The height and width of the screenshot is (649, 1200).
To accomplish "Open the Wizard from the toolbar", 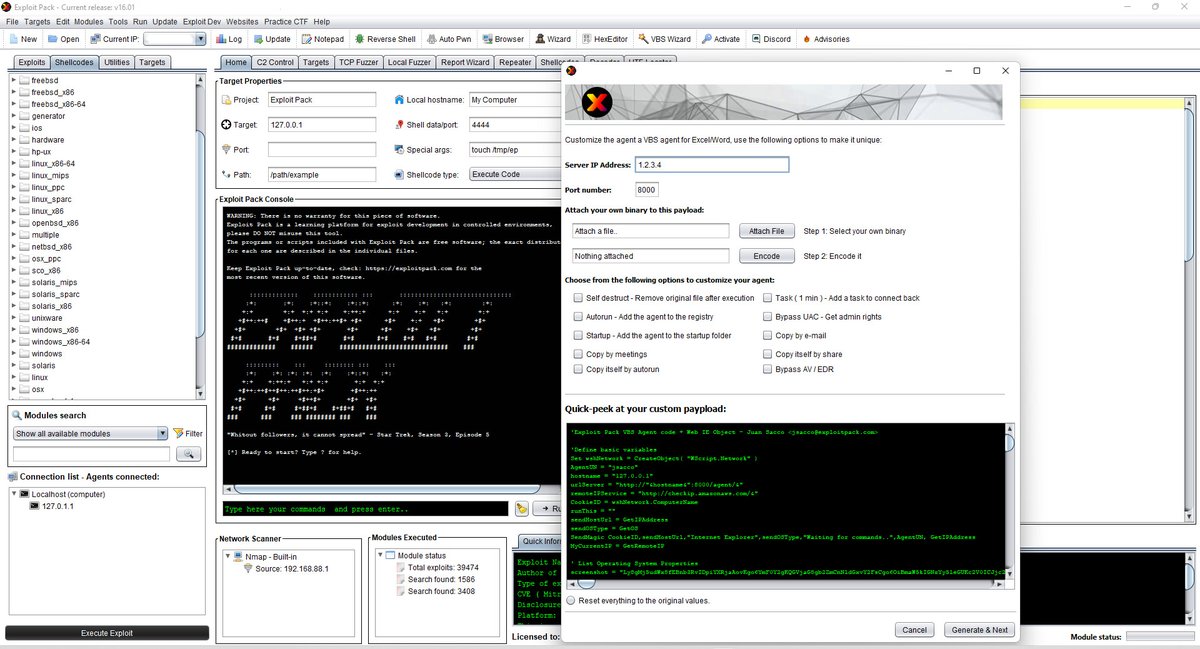I will pyautogui.click(x=552, y=39).
